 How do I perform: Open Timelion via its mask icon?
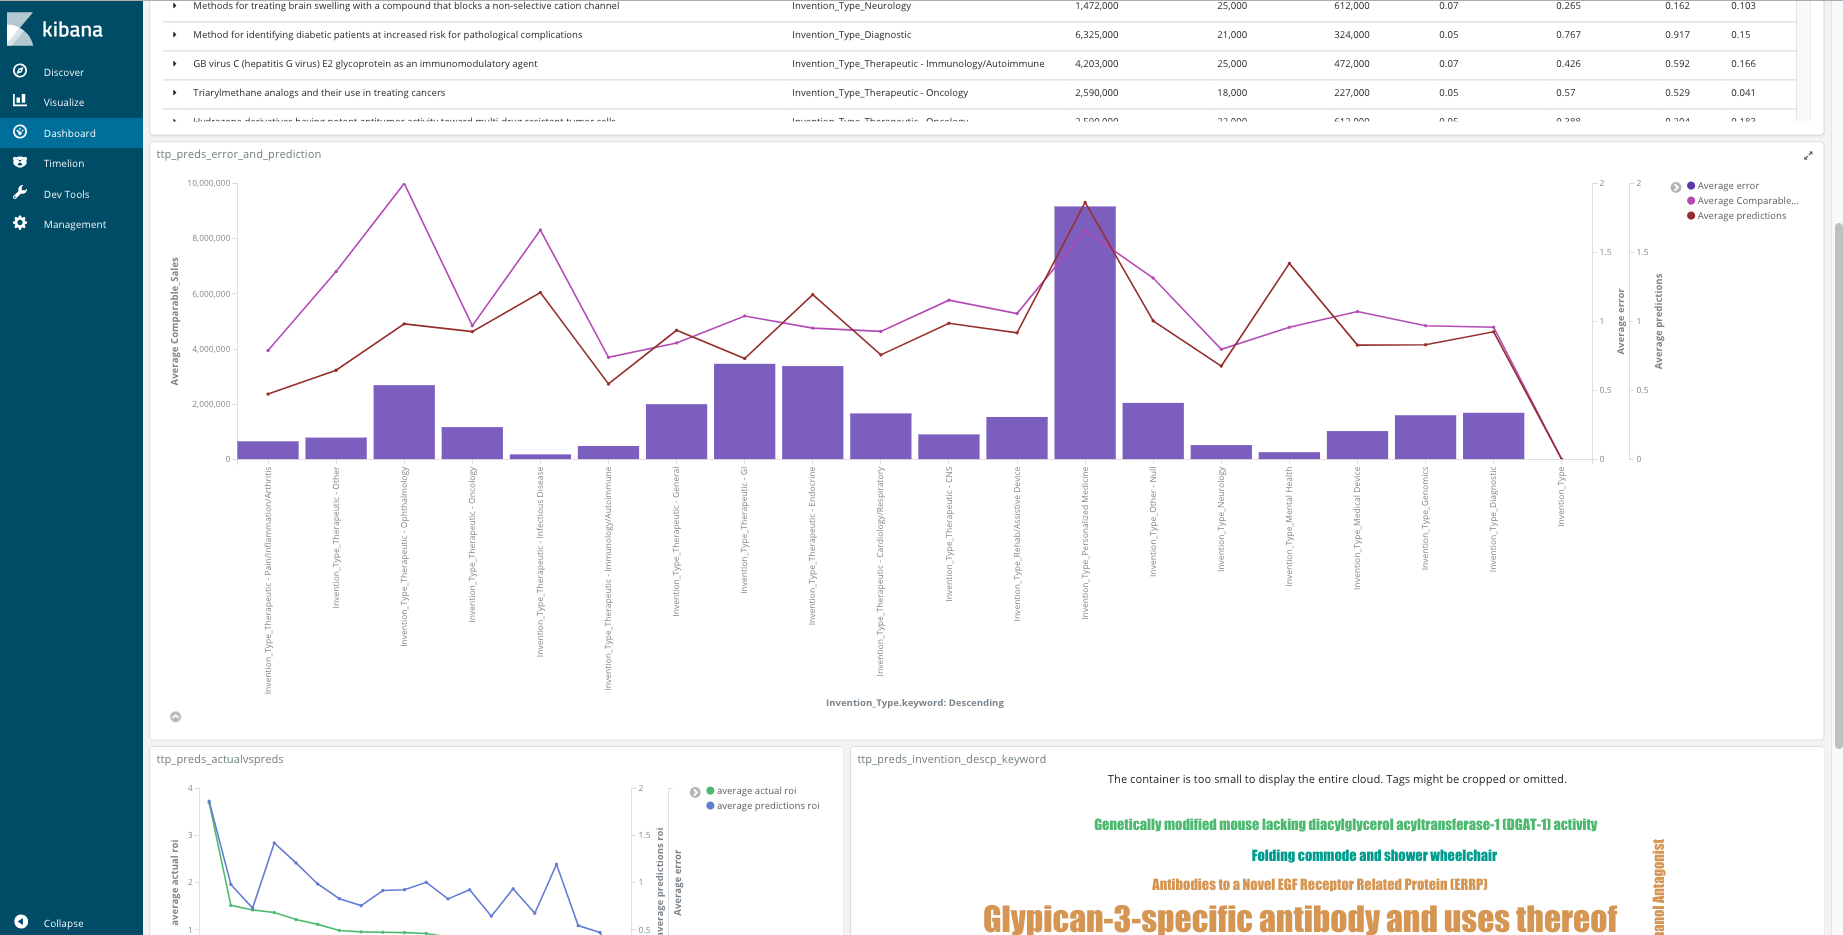[20, 162]
